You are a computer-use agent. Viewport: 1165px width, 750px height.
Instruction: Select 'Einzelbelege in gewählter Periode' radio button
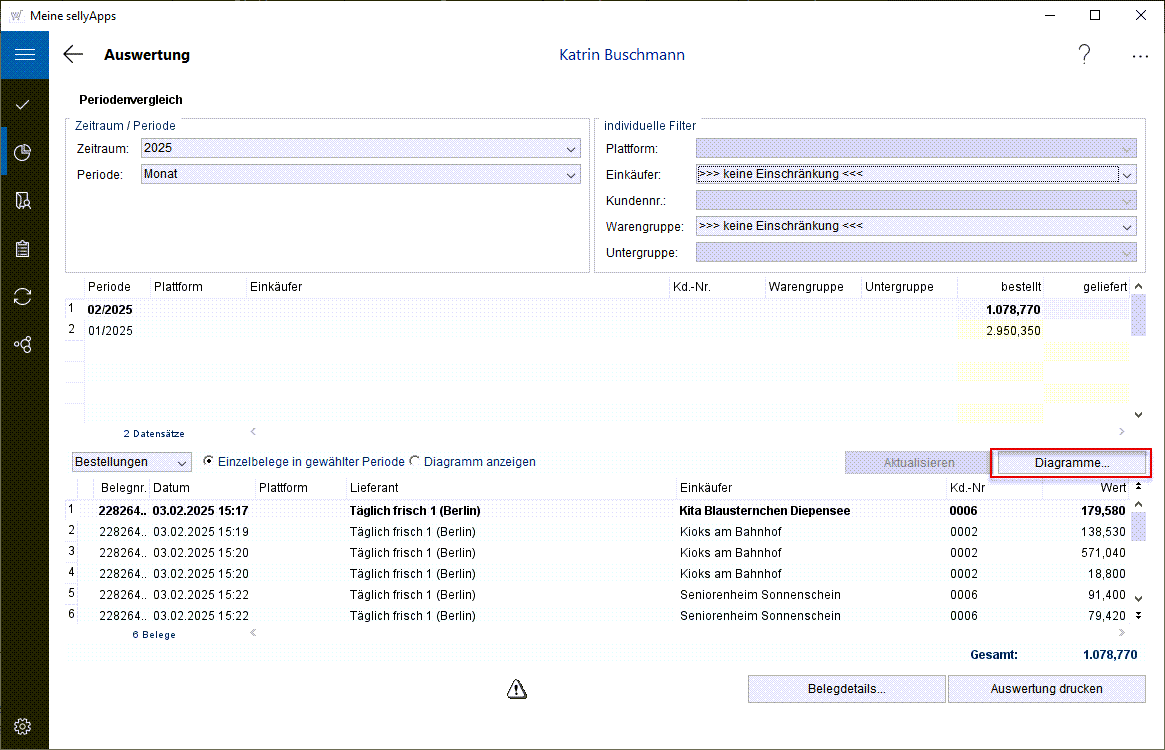tap(209, 462)
